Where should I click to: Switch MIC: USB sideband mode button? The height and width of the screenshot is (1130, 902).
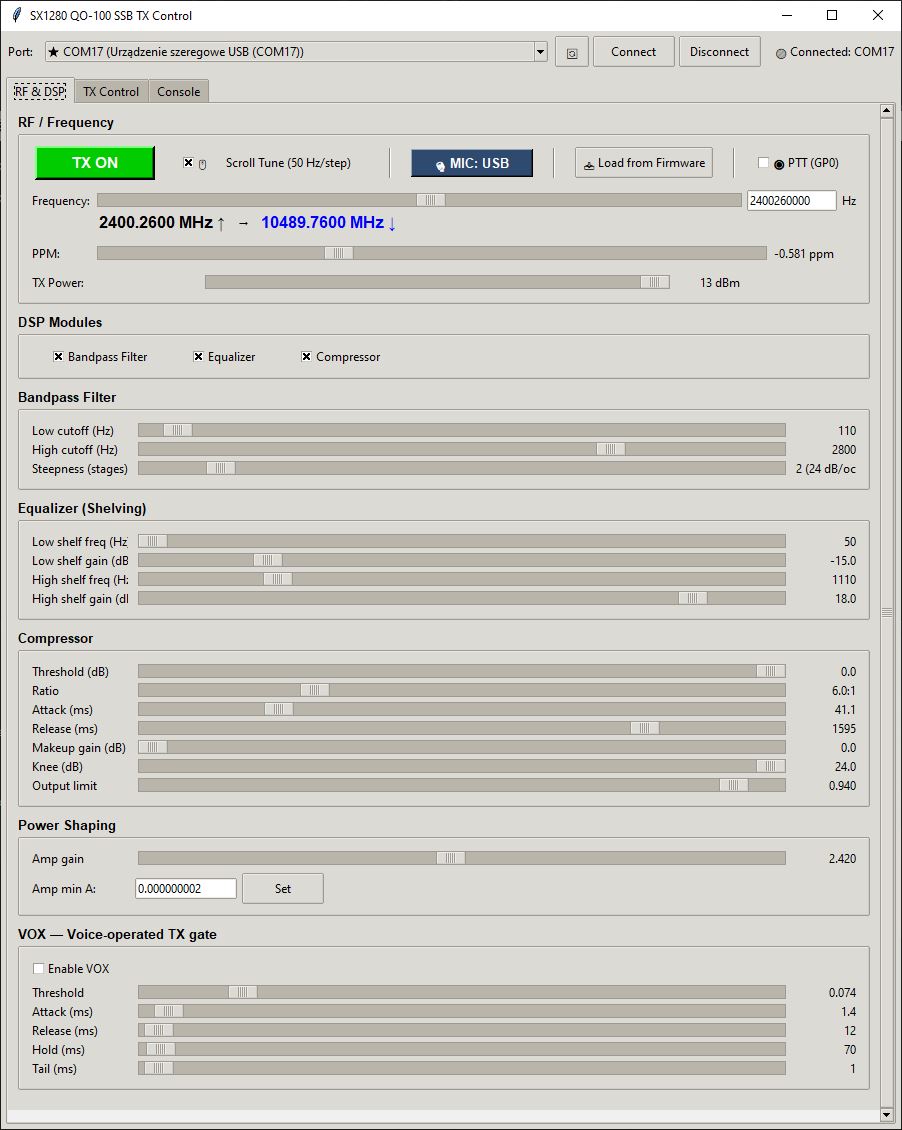(472, 163)
